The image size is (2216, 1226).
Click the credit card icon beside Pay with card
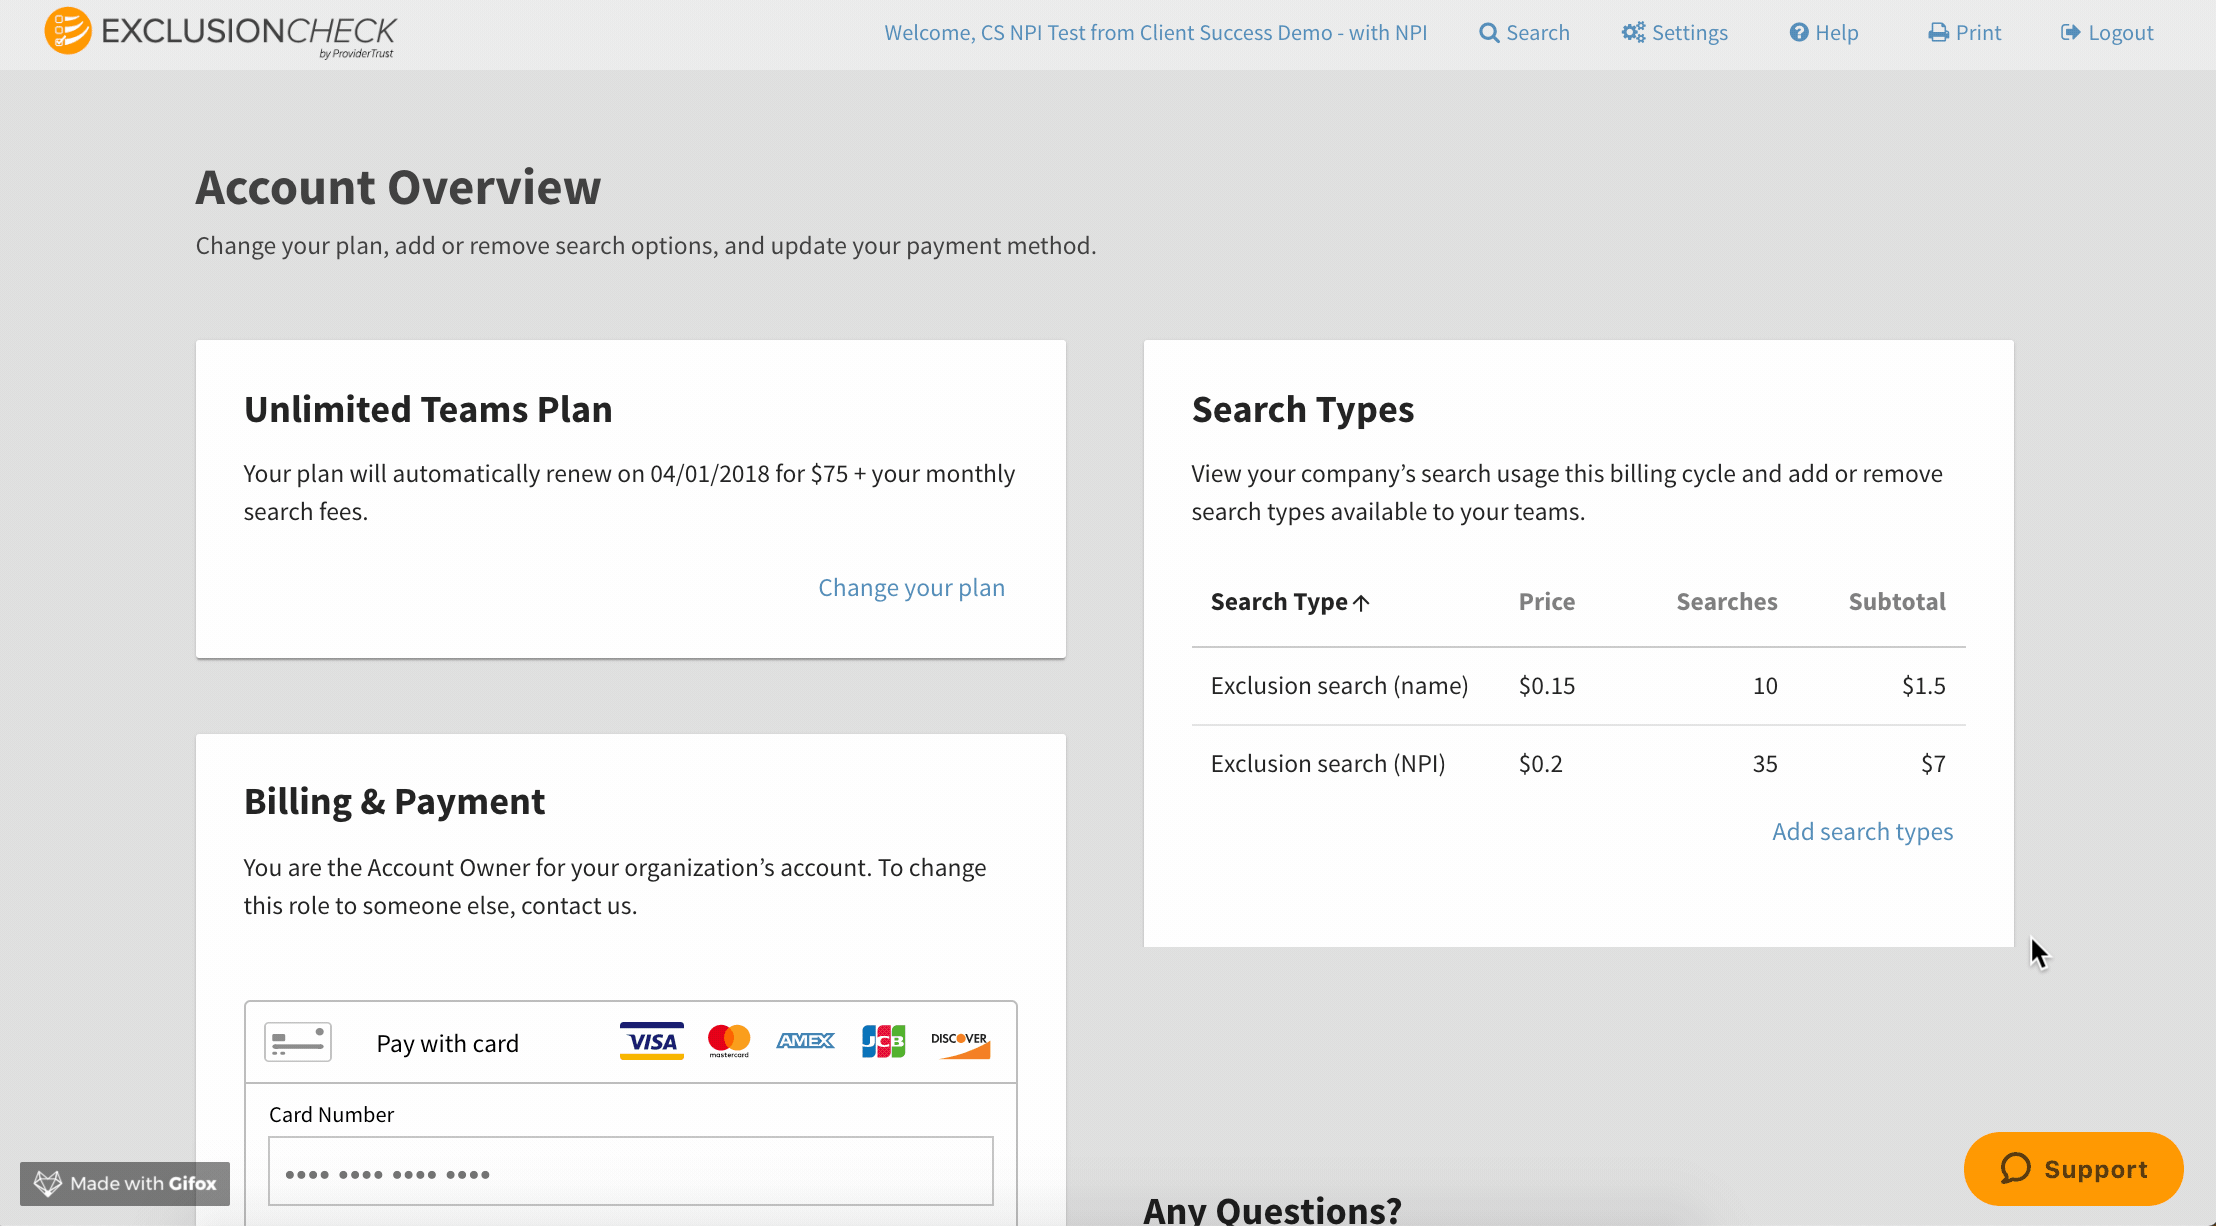(x=297, y=1042)
